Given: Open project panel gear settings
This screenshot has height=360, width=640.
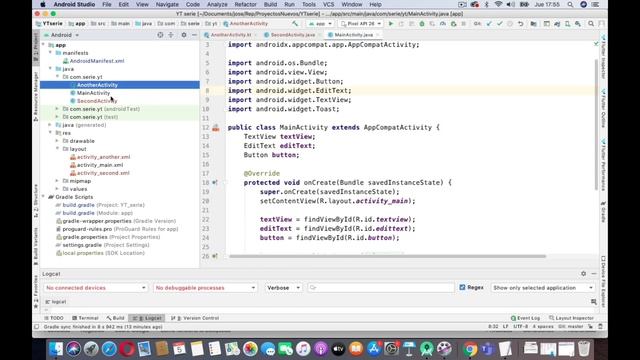Looking at the screenshot, I should pos(184,35).
